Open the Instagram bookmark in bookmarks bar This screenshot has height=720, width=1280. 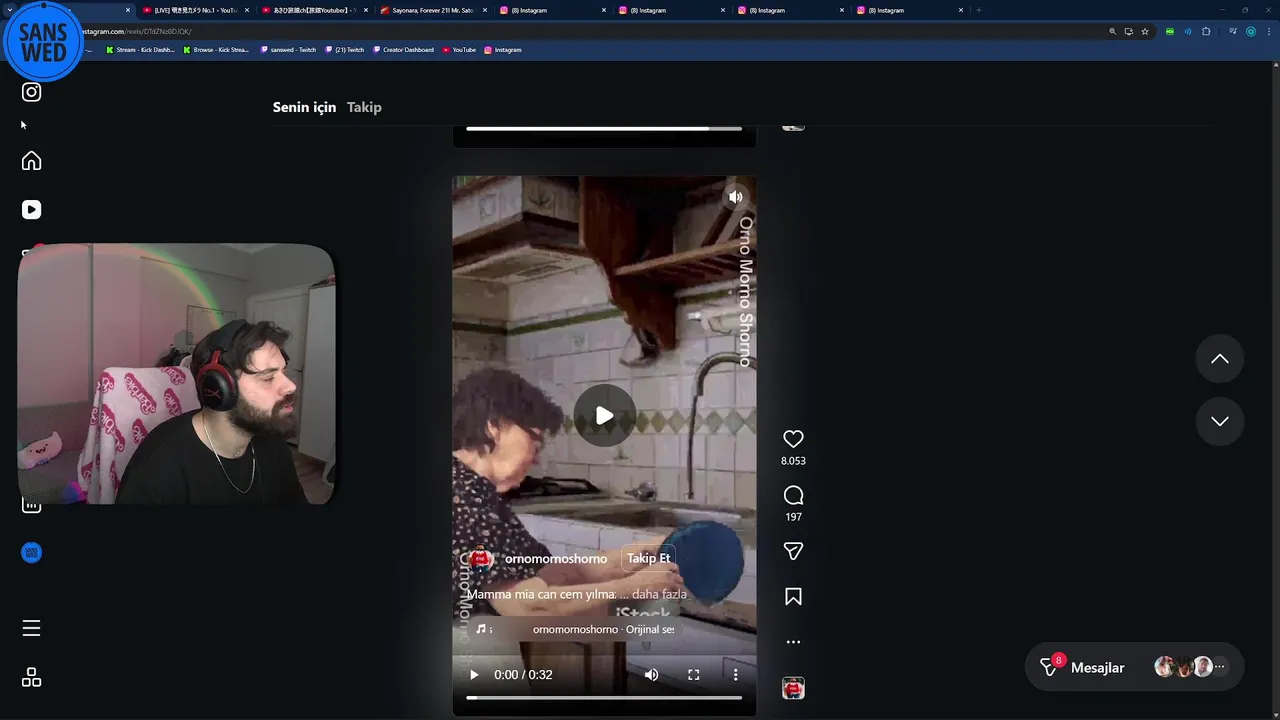pyautogui.click(x=503, y=50)
